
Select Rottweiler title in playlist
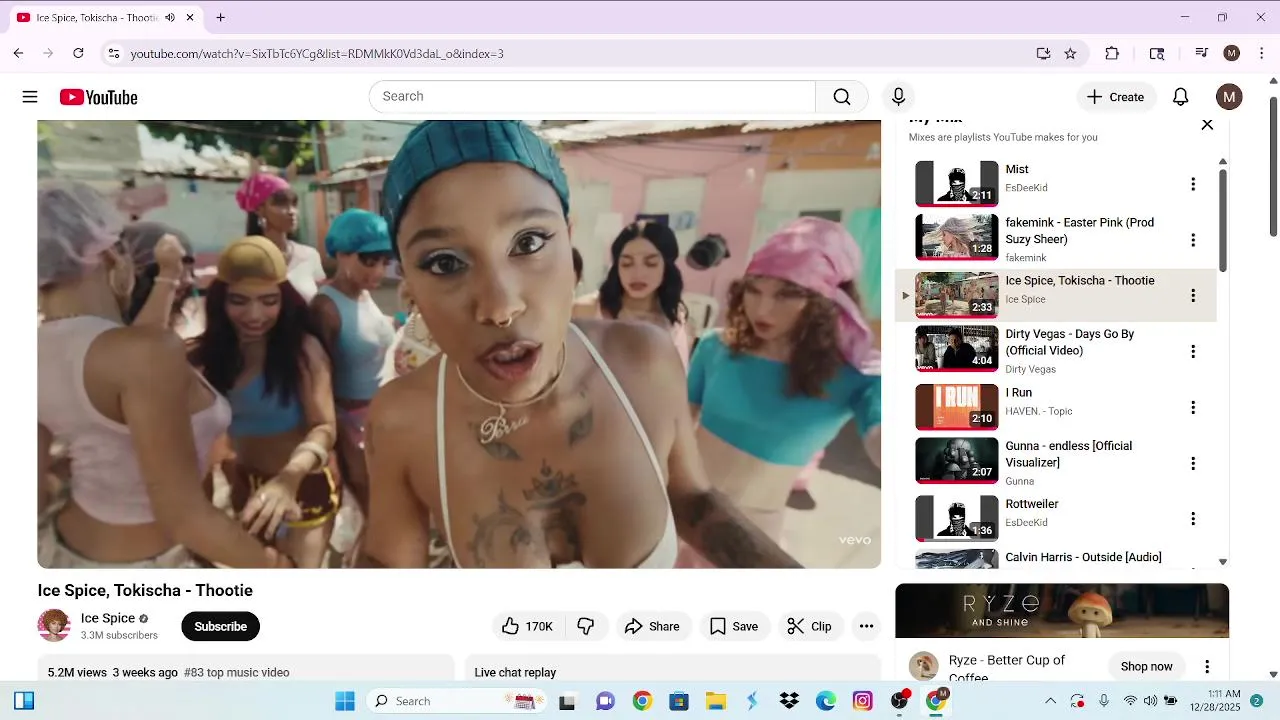tap(1032, 504)
